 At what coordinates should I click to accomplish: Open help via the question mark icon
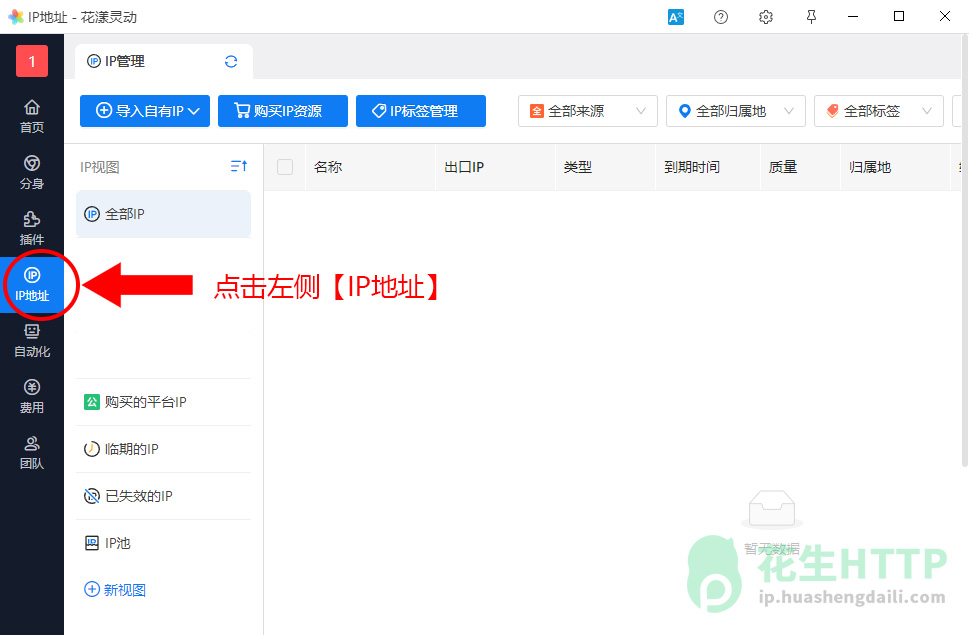pos(721,17)
